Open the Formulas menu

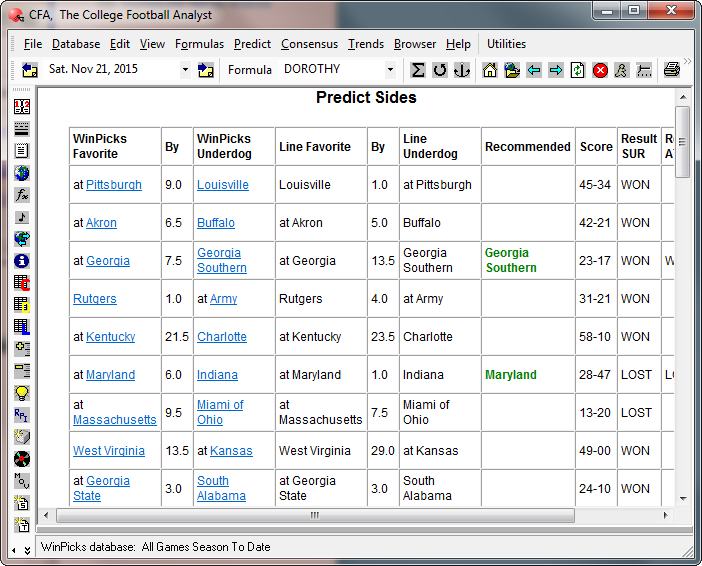pos(199,44)
